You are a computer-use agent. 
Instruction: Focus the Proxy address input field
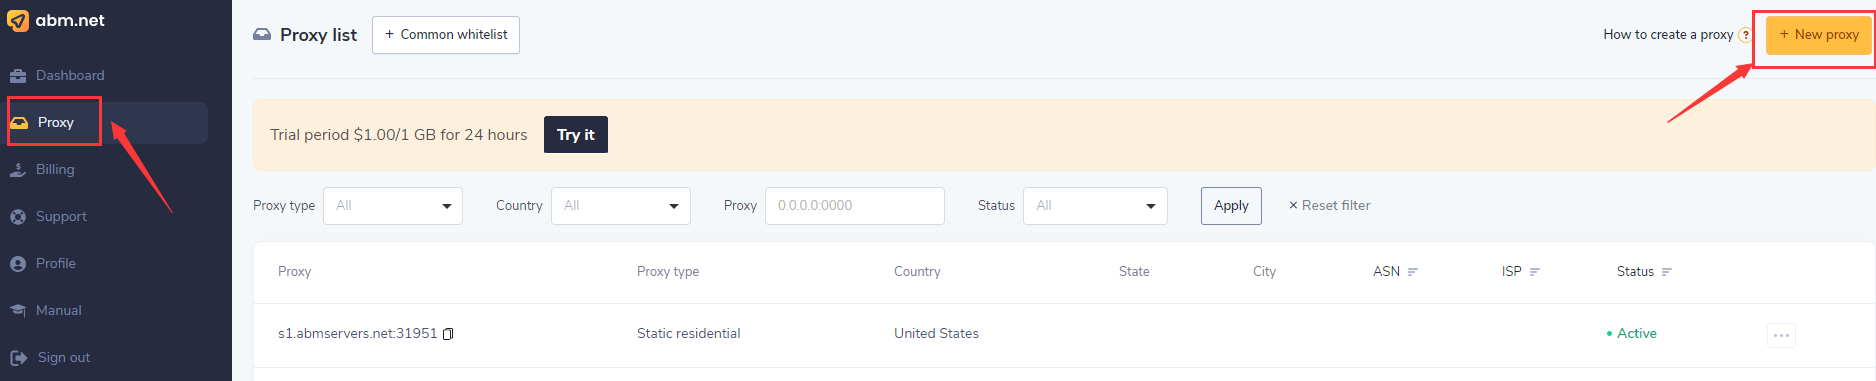[855, 206]
